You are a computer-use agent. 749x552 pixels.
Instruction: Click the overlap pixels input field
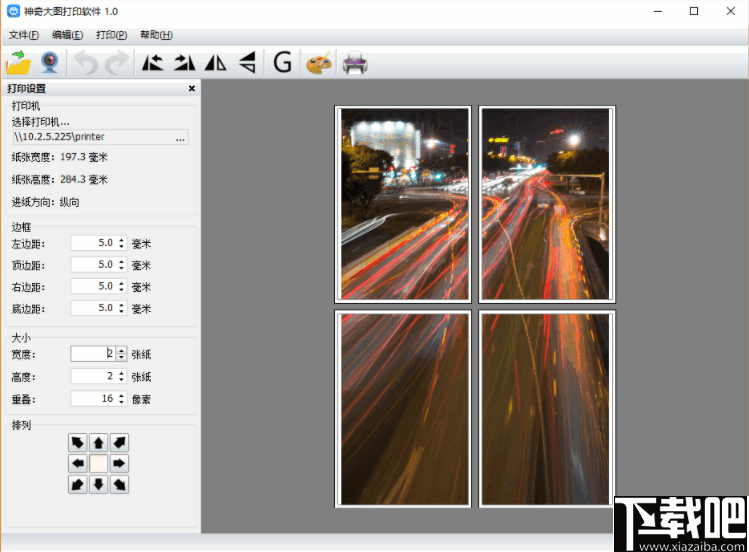pyautogui.click(x=93, y=398)
